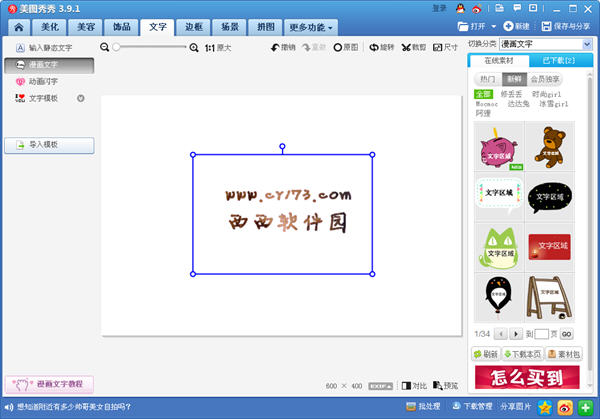This screenshot has width=600, height=419.
Task: Log in with the QQ penguin icon
Action: tap(460, 8)
